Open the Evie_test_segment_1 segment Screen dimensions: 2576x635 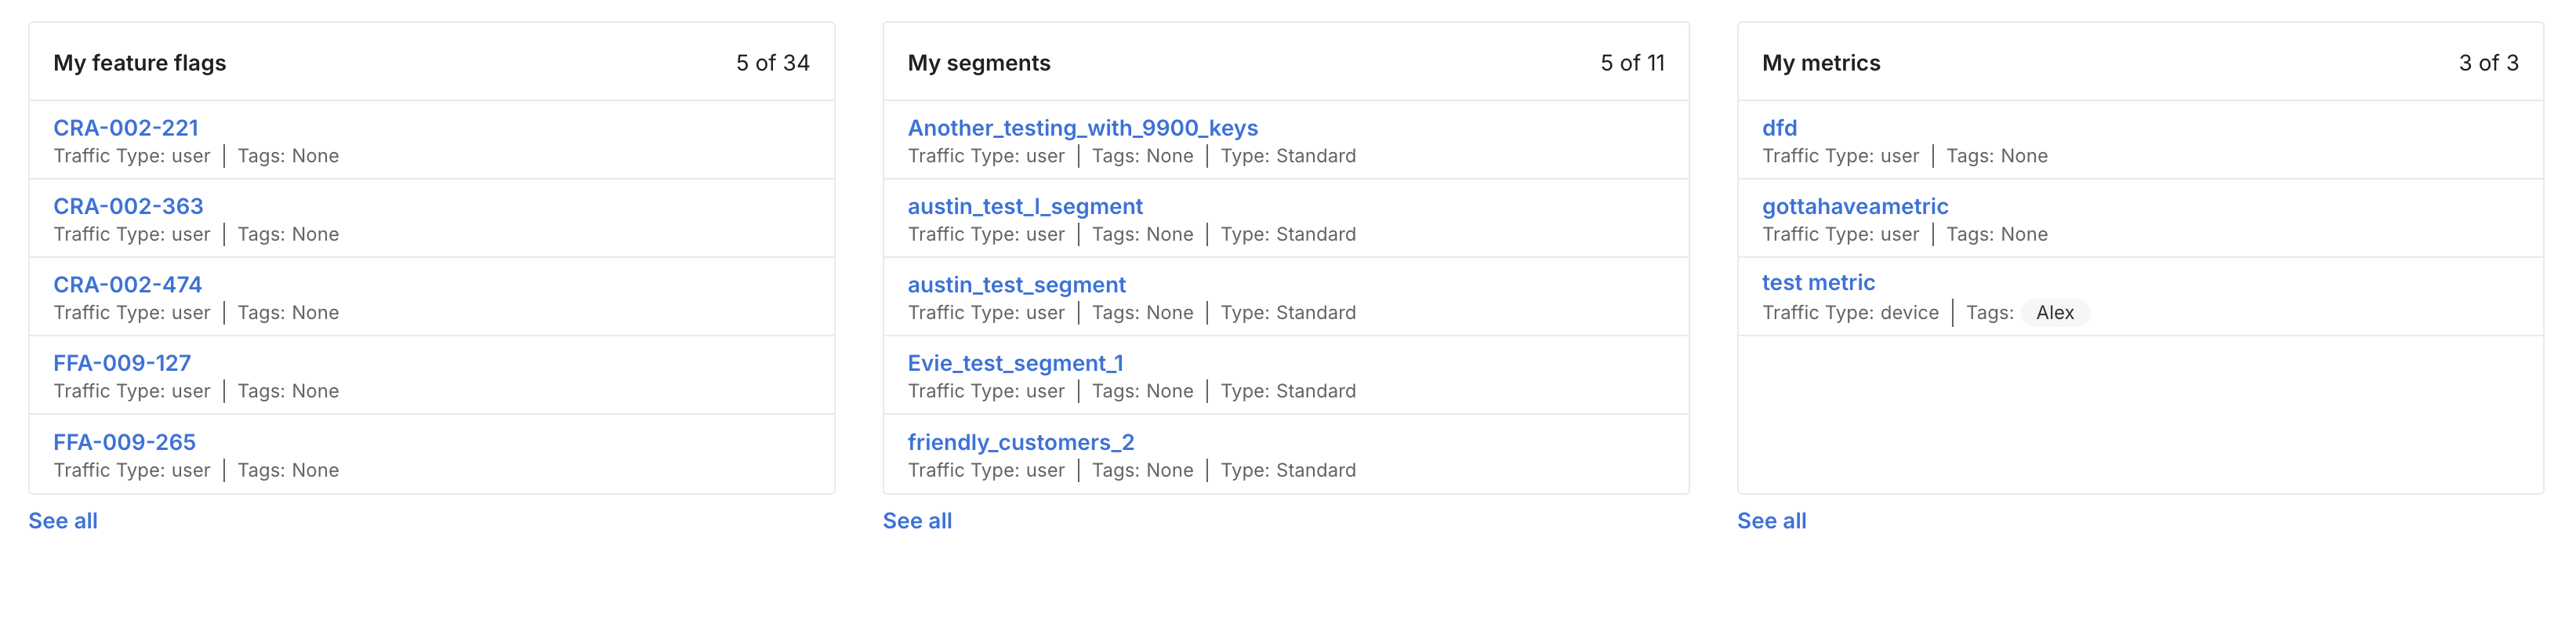(1015, 363)
